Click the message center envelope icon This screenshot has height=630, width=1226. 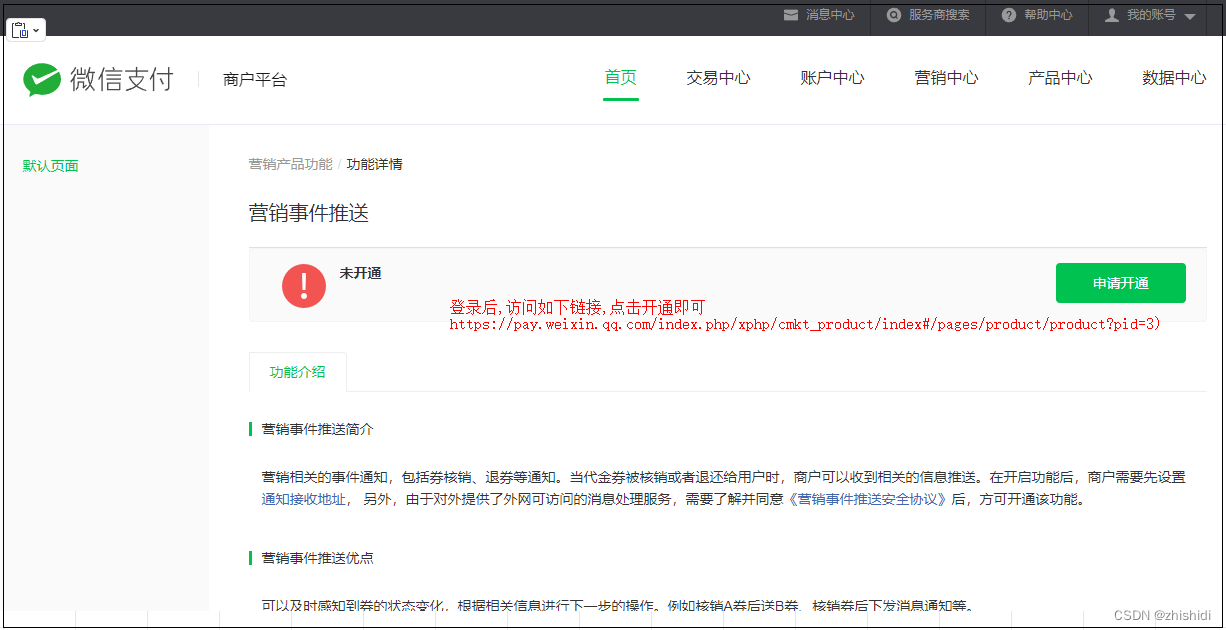791,15
